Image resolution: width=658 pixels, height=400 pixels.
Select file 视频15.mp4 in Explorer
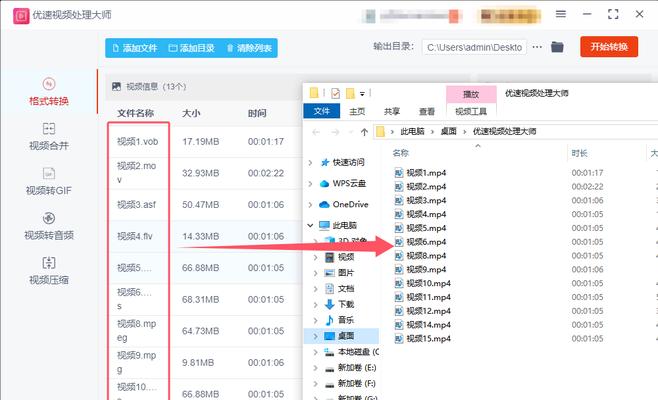click(428, 339)
